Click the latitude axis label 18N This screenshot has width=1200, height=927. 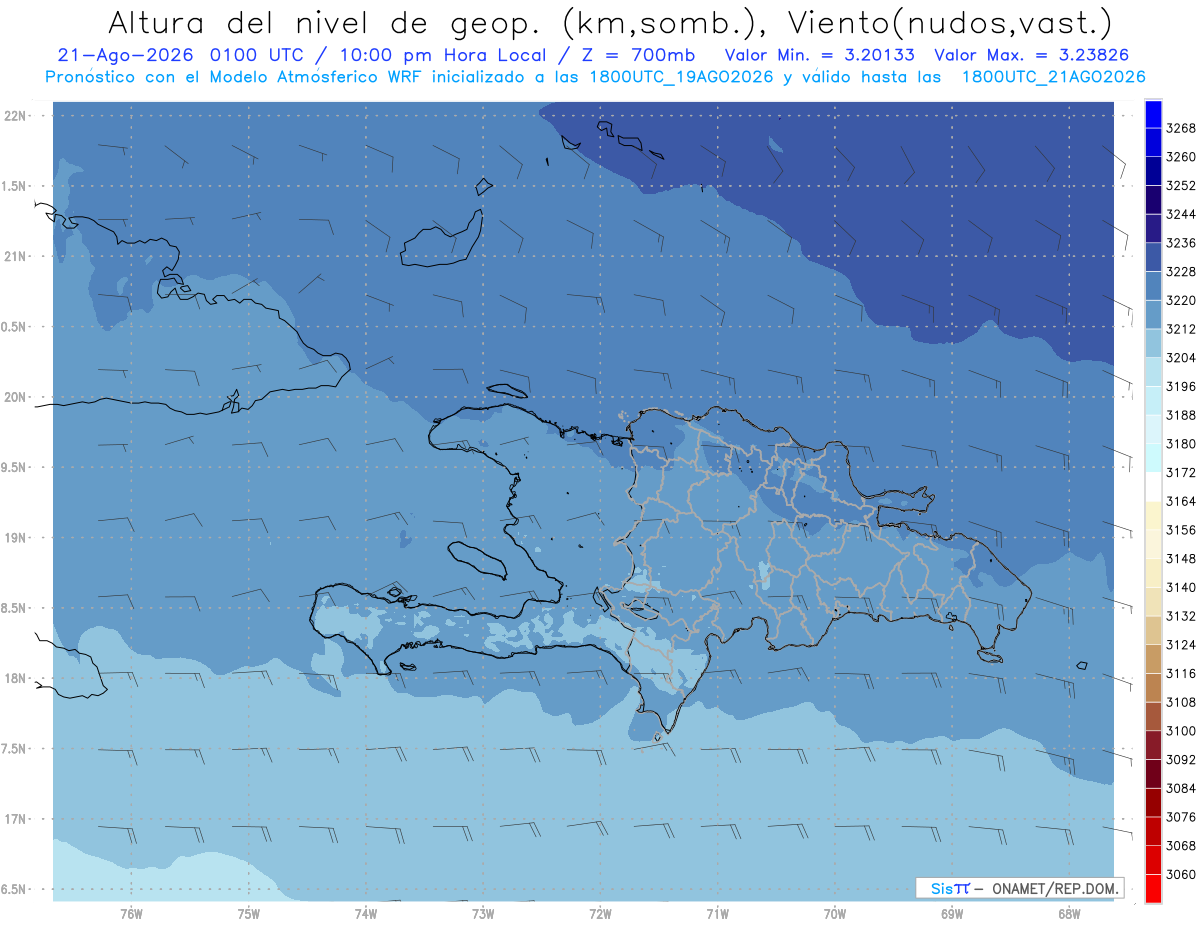pos(15,678)
